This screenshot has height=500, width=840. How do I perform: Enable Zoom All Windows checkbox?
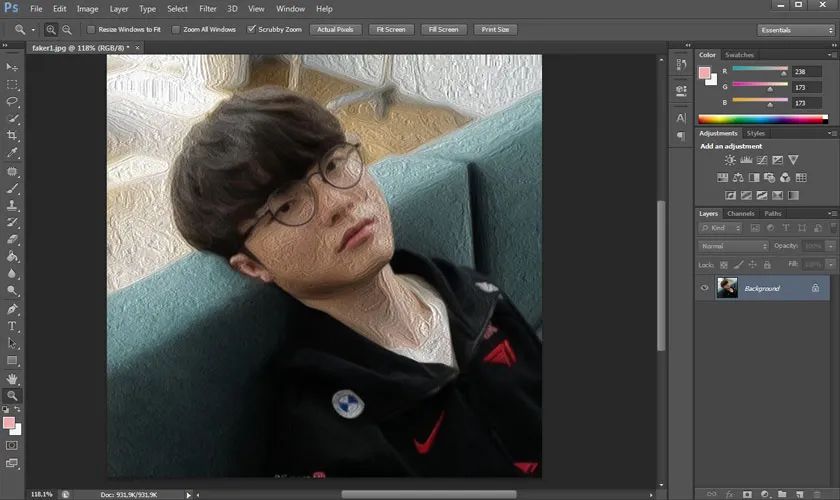tap(177, 30)
